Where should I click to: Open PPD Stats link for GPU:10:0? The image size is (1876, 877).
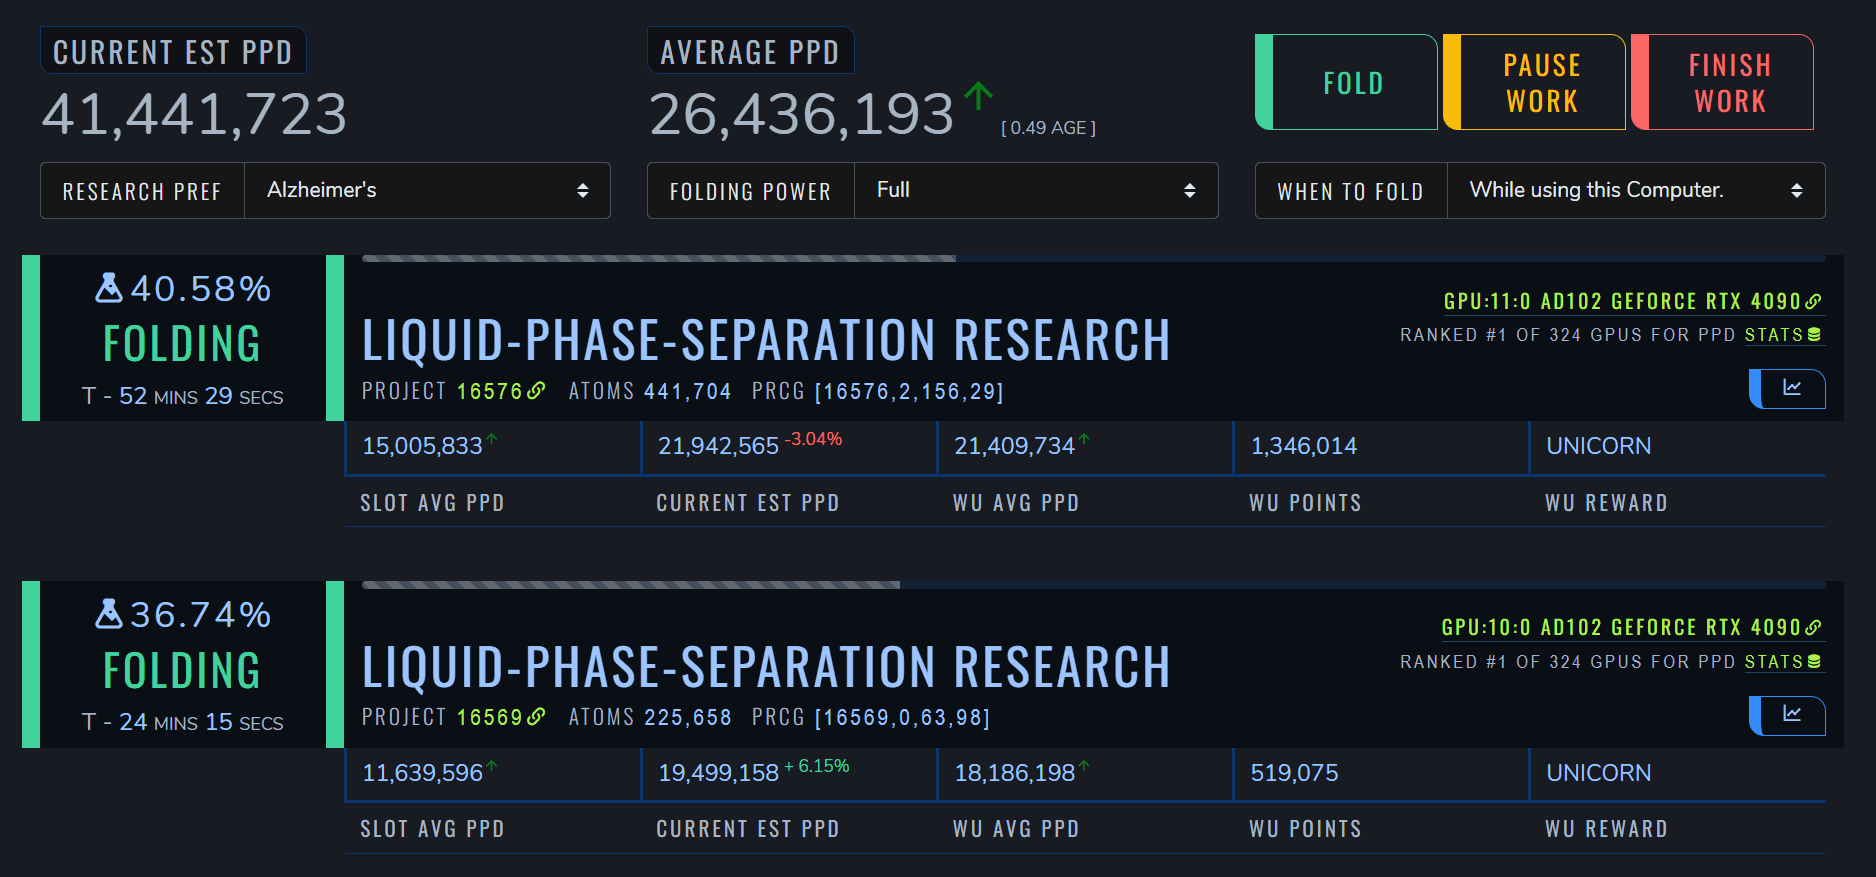click(1783, 662)
